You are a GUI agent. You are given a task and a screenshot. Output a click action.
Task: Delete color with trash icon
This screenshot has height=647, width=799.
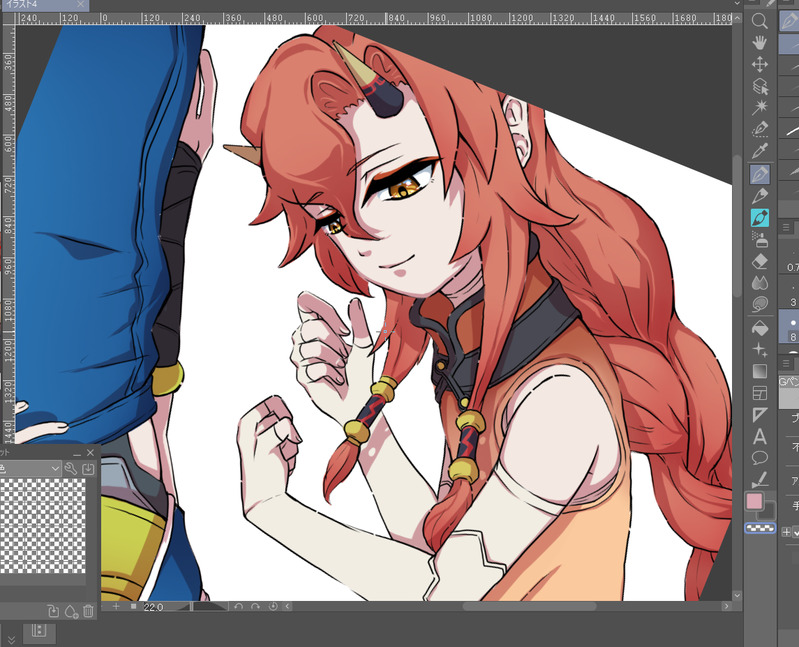pyautogui.click(x=88, y=611)
